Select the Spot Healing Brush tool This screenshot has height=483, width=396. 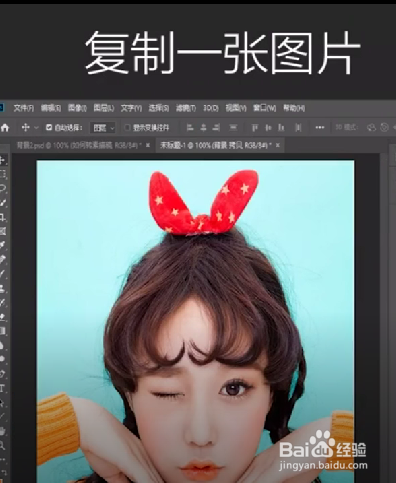pyautogui.click(x=2, y=259)
